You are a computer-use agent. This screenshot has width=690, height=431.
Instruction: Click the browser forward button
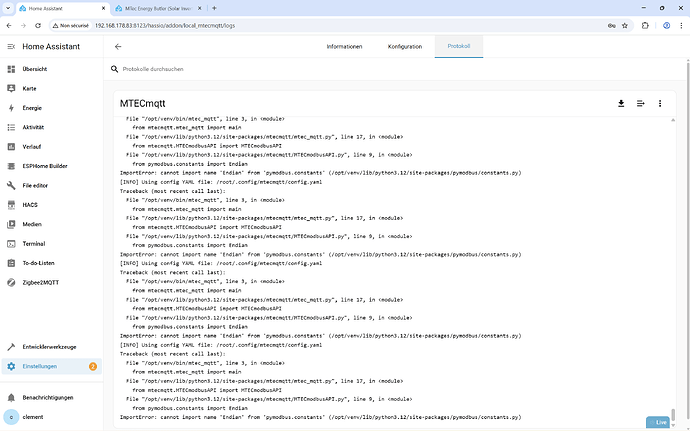(23, 26)
